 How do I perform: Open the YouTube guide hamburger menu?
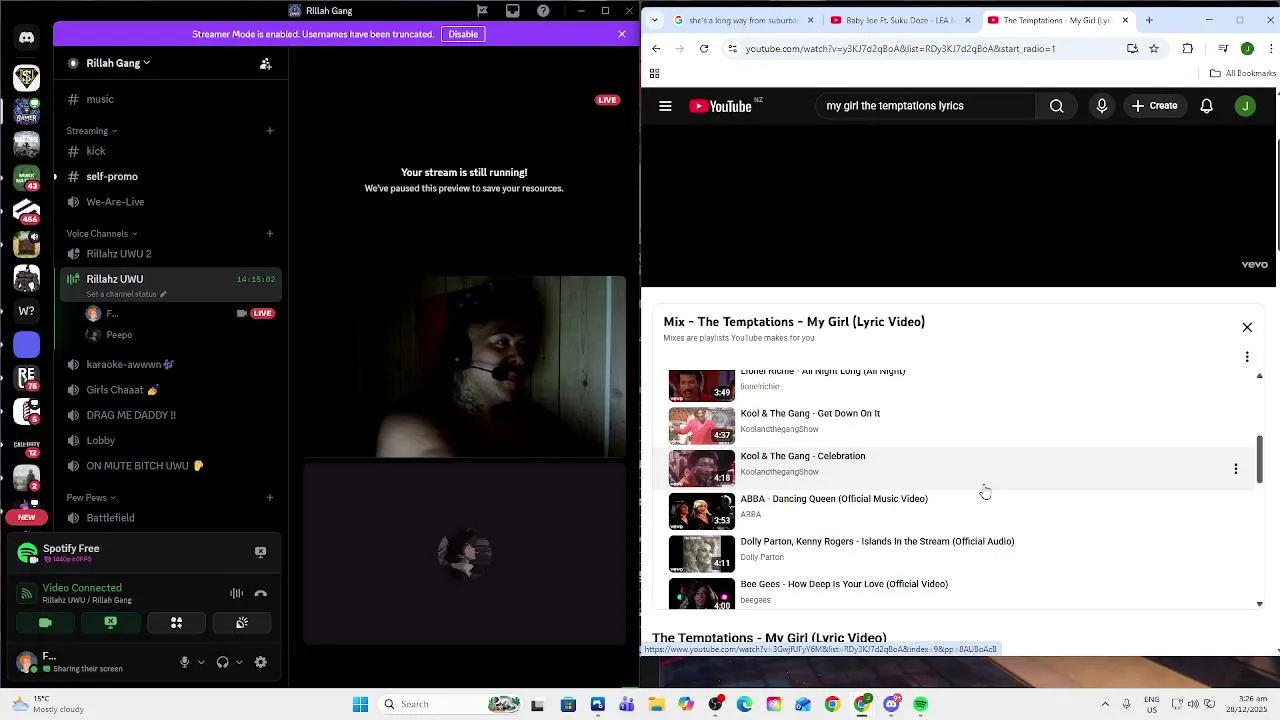point(665,106)
